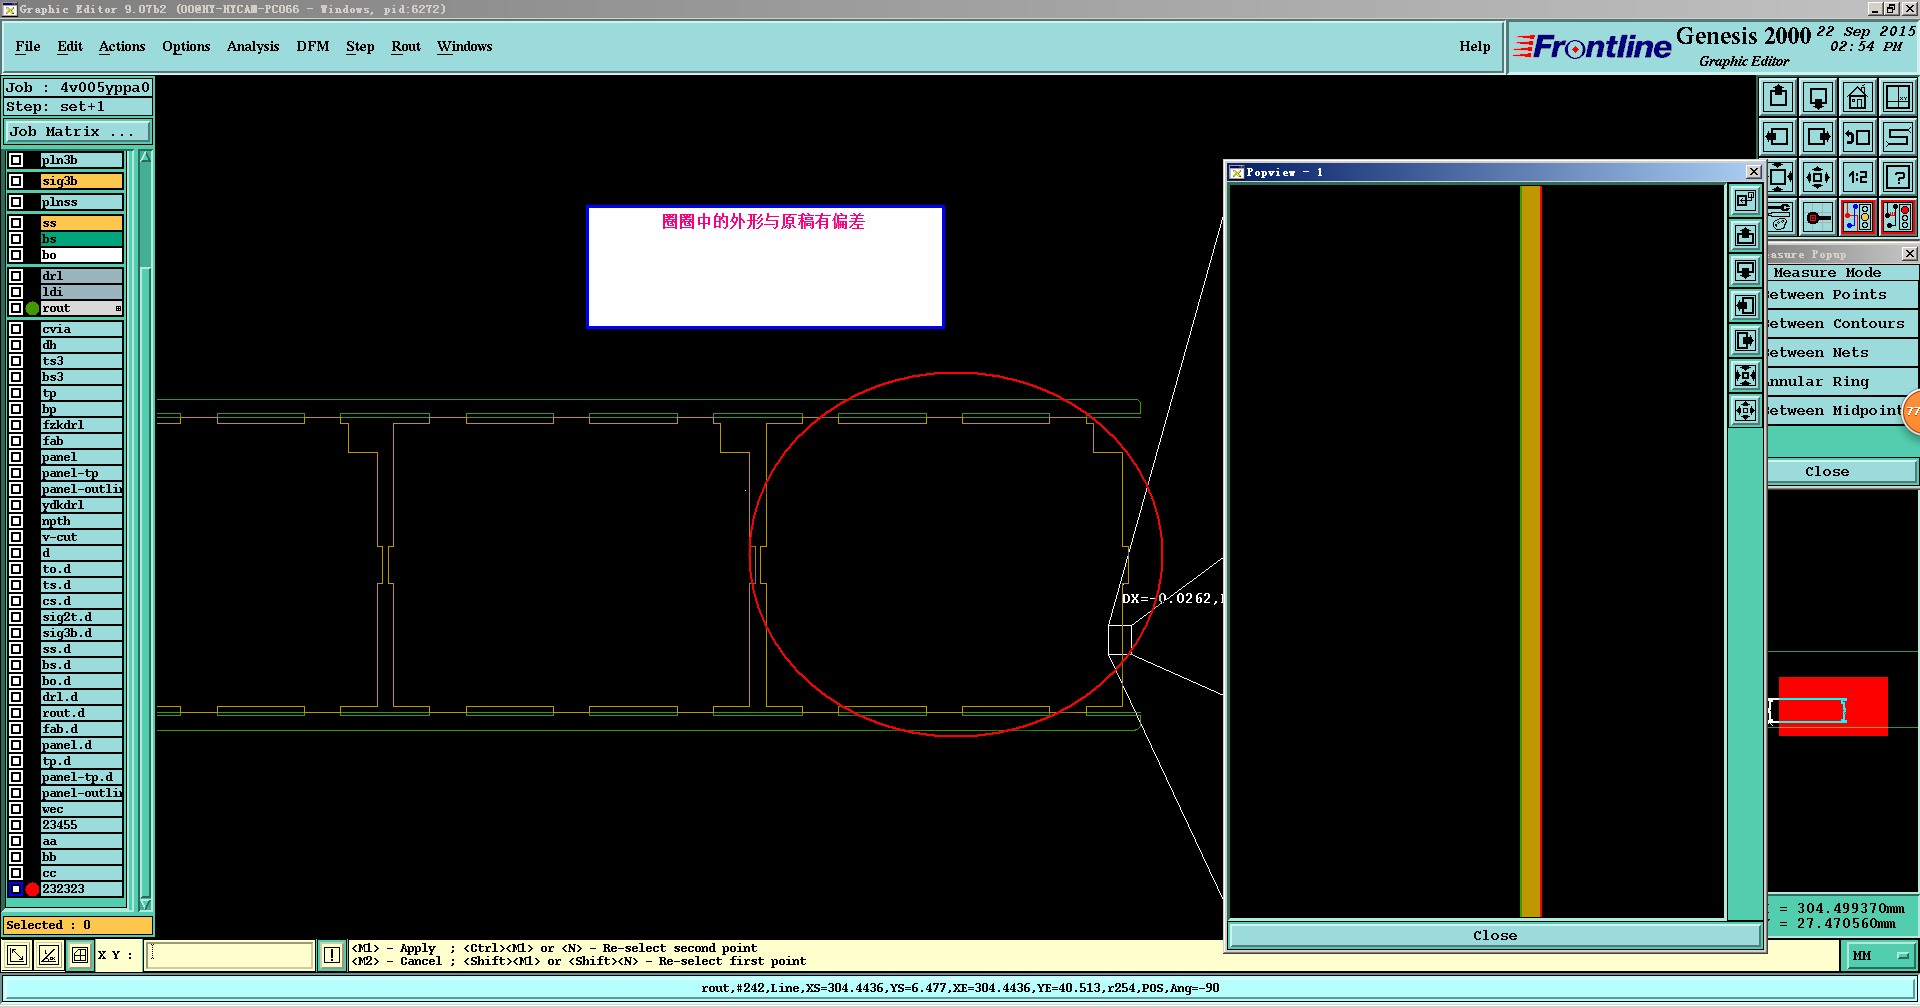
Task: Open the Analysis menu
Action: (253, 46)
